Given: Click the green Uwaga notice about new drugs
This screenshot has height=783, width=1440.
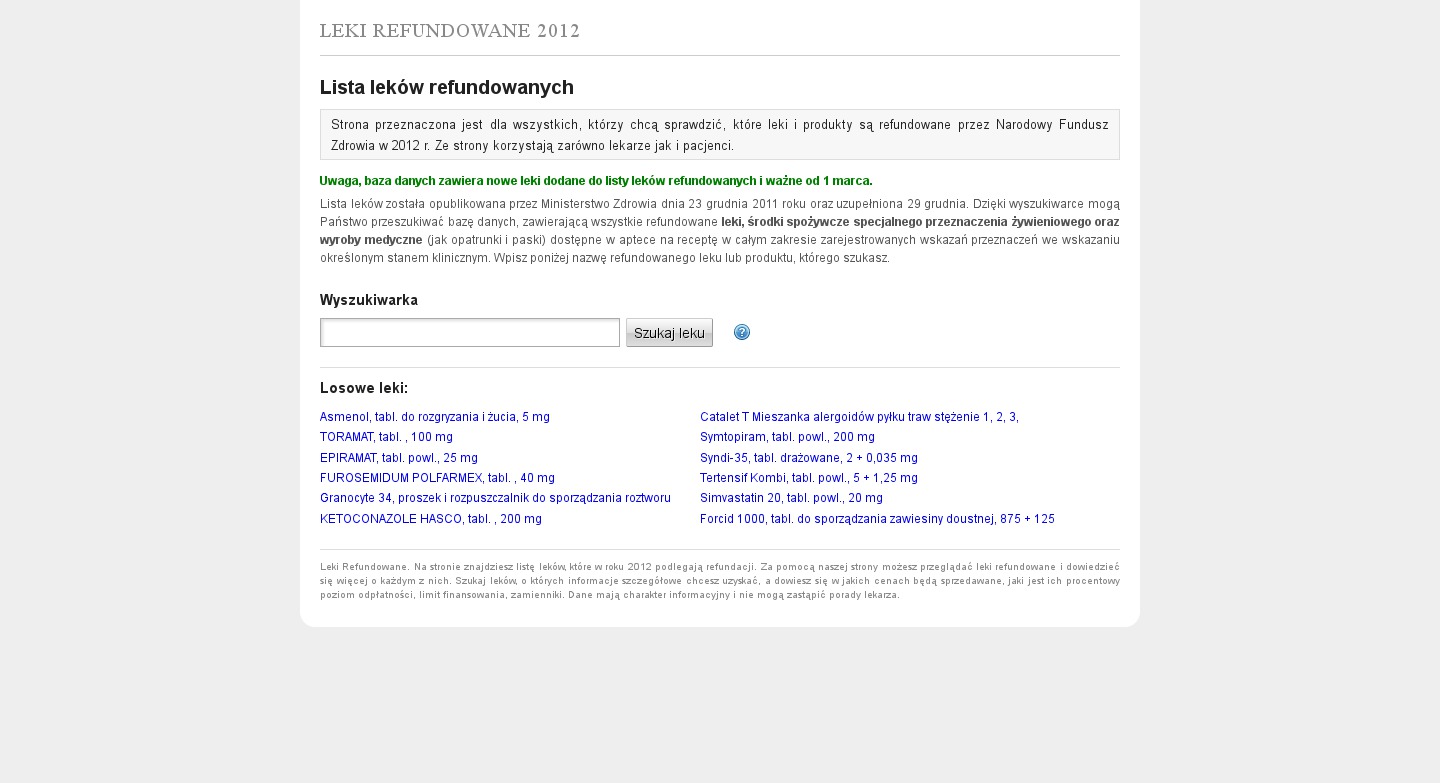Looking at the screenshot, I should click(x=596, y=181).
